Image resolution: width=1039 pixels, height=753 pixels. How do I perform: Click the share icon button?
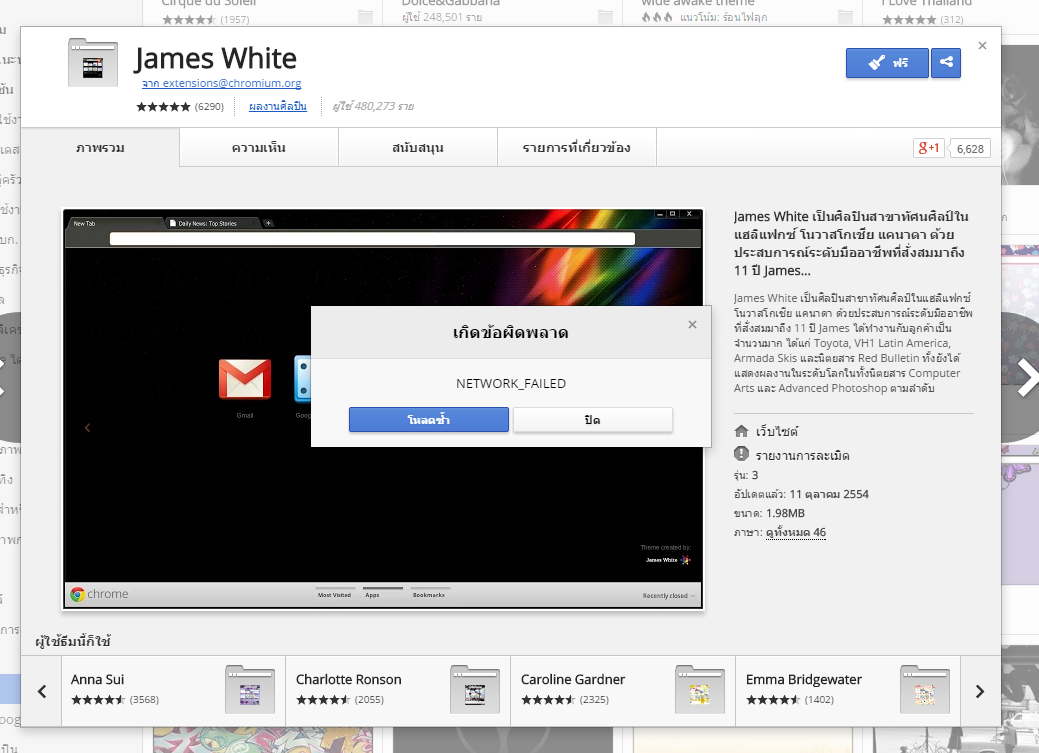pyautogui.click(x=946, y=63)
